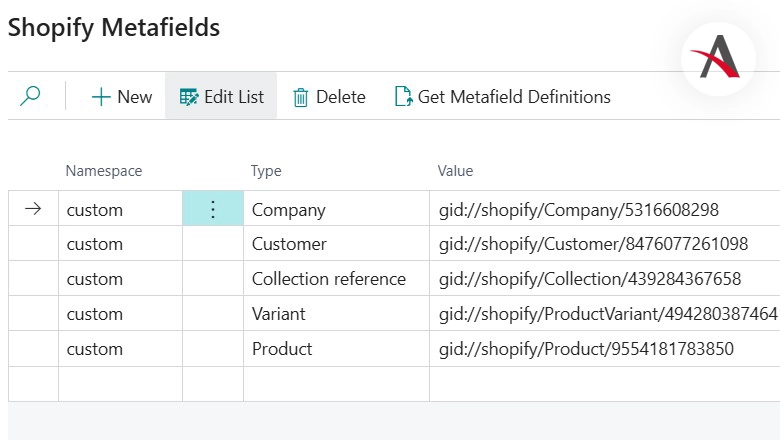Screen dimensions: 780x440
Task: Open the three-dot row options menu
Action: coord(212,210)
